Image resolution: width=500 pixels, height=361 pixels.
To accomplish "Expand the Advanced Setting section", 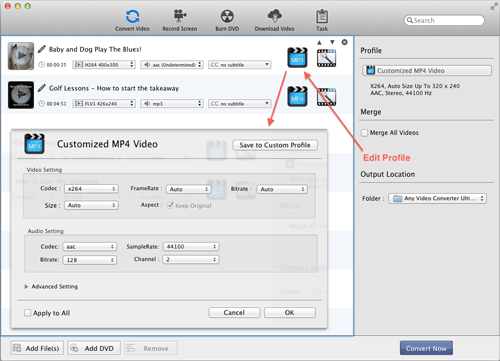I will 26,287.
